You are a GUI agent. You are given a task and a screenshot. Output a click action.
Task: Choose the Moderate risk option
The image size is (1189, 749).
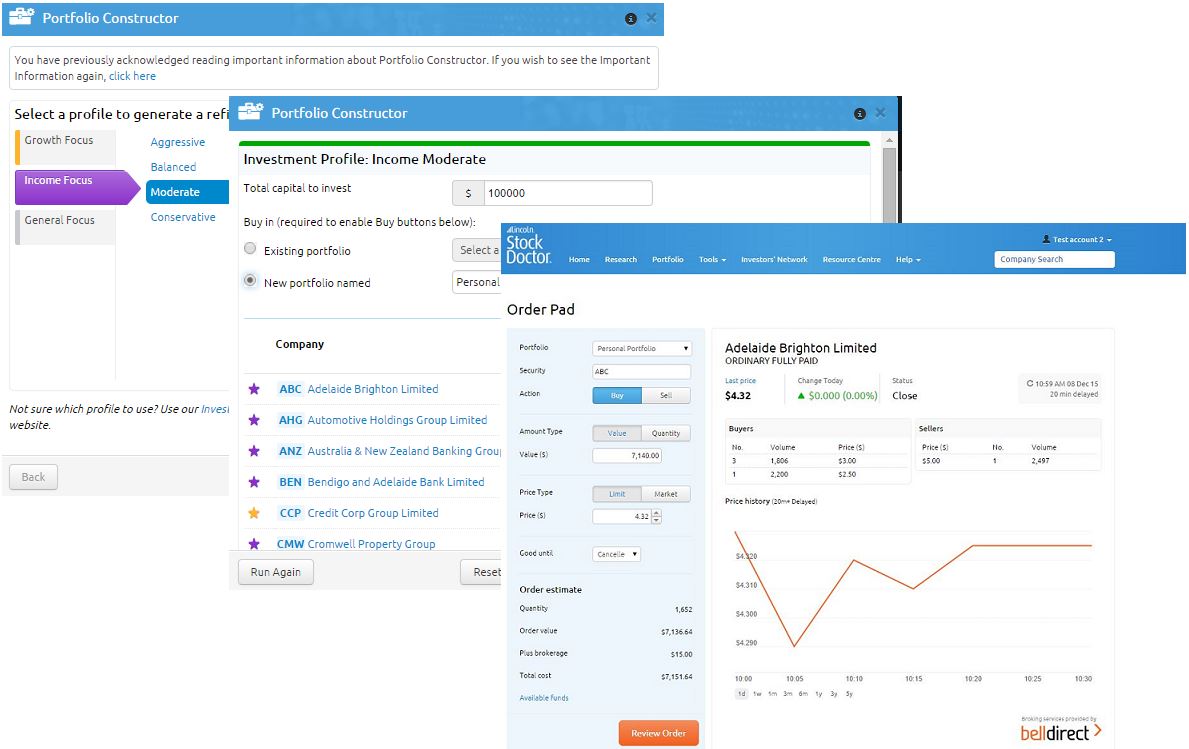coord(187,192)
